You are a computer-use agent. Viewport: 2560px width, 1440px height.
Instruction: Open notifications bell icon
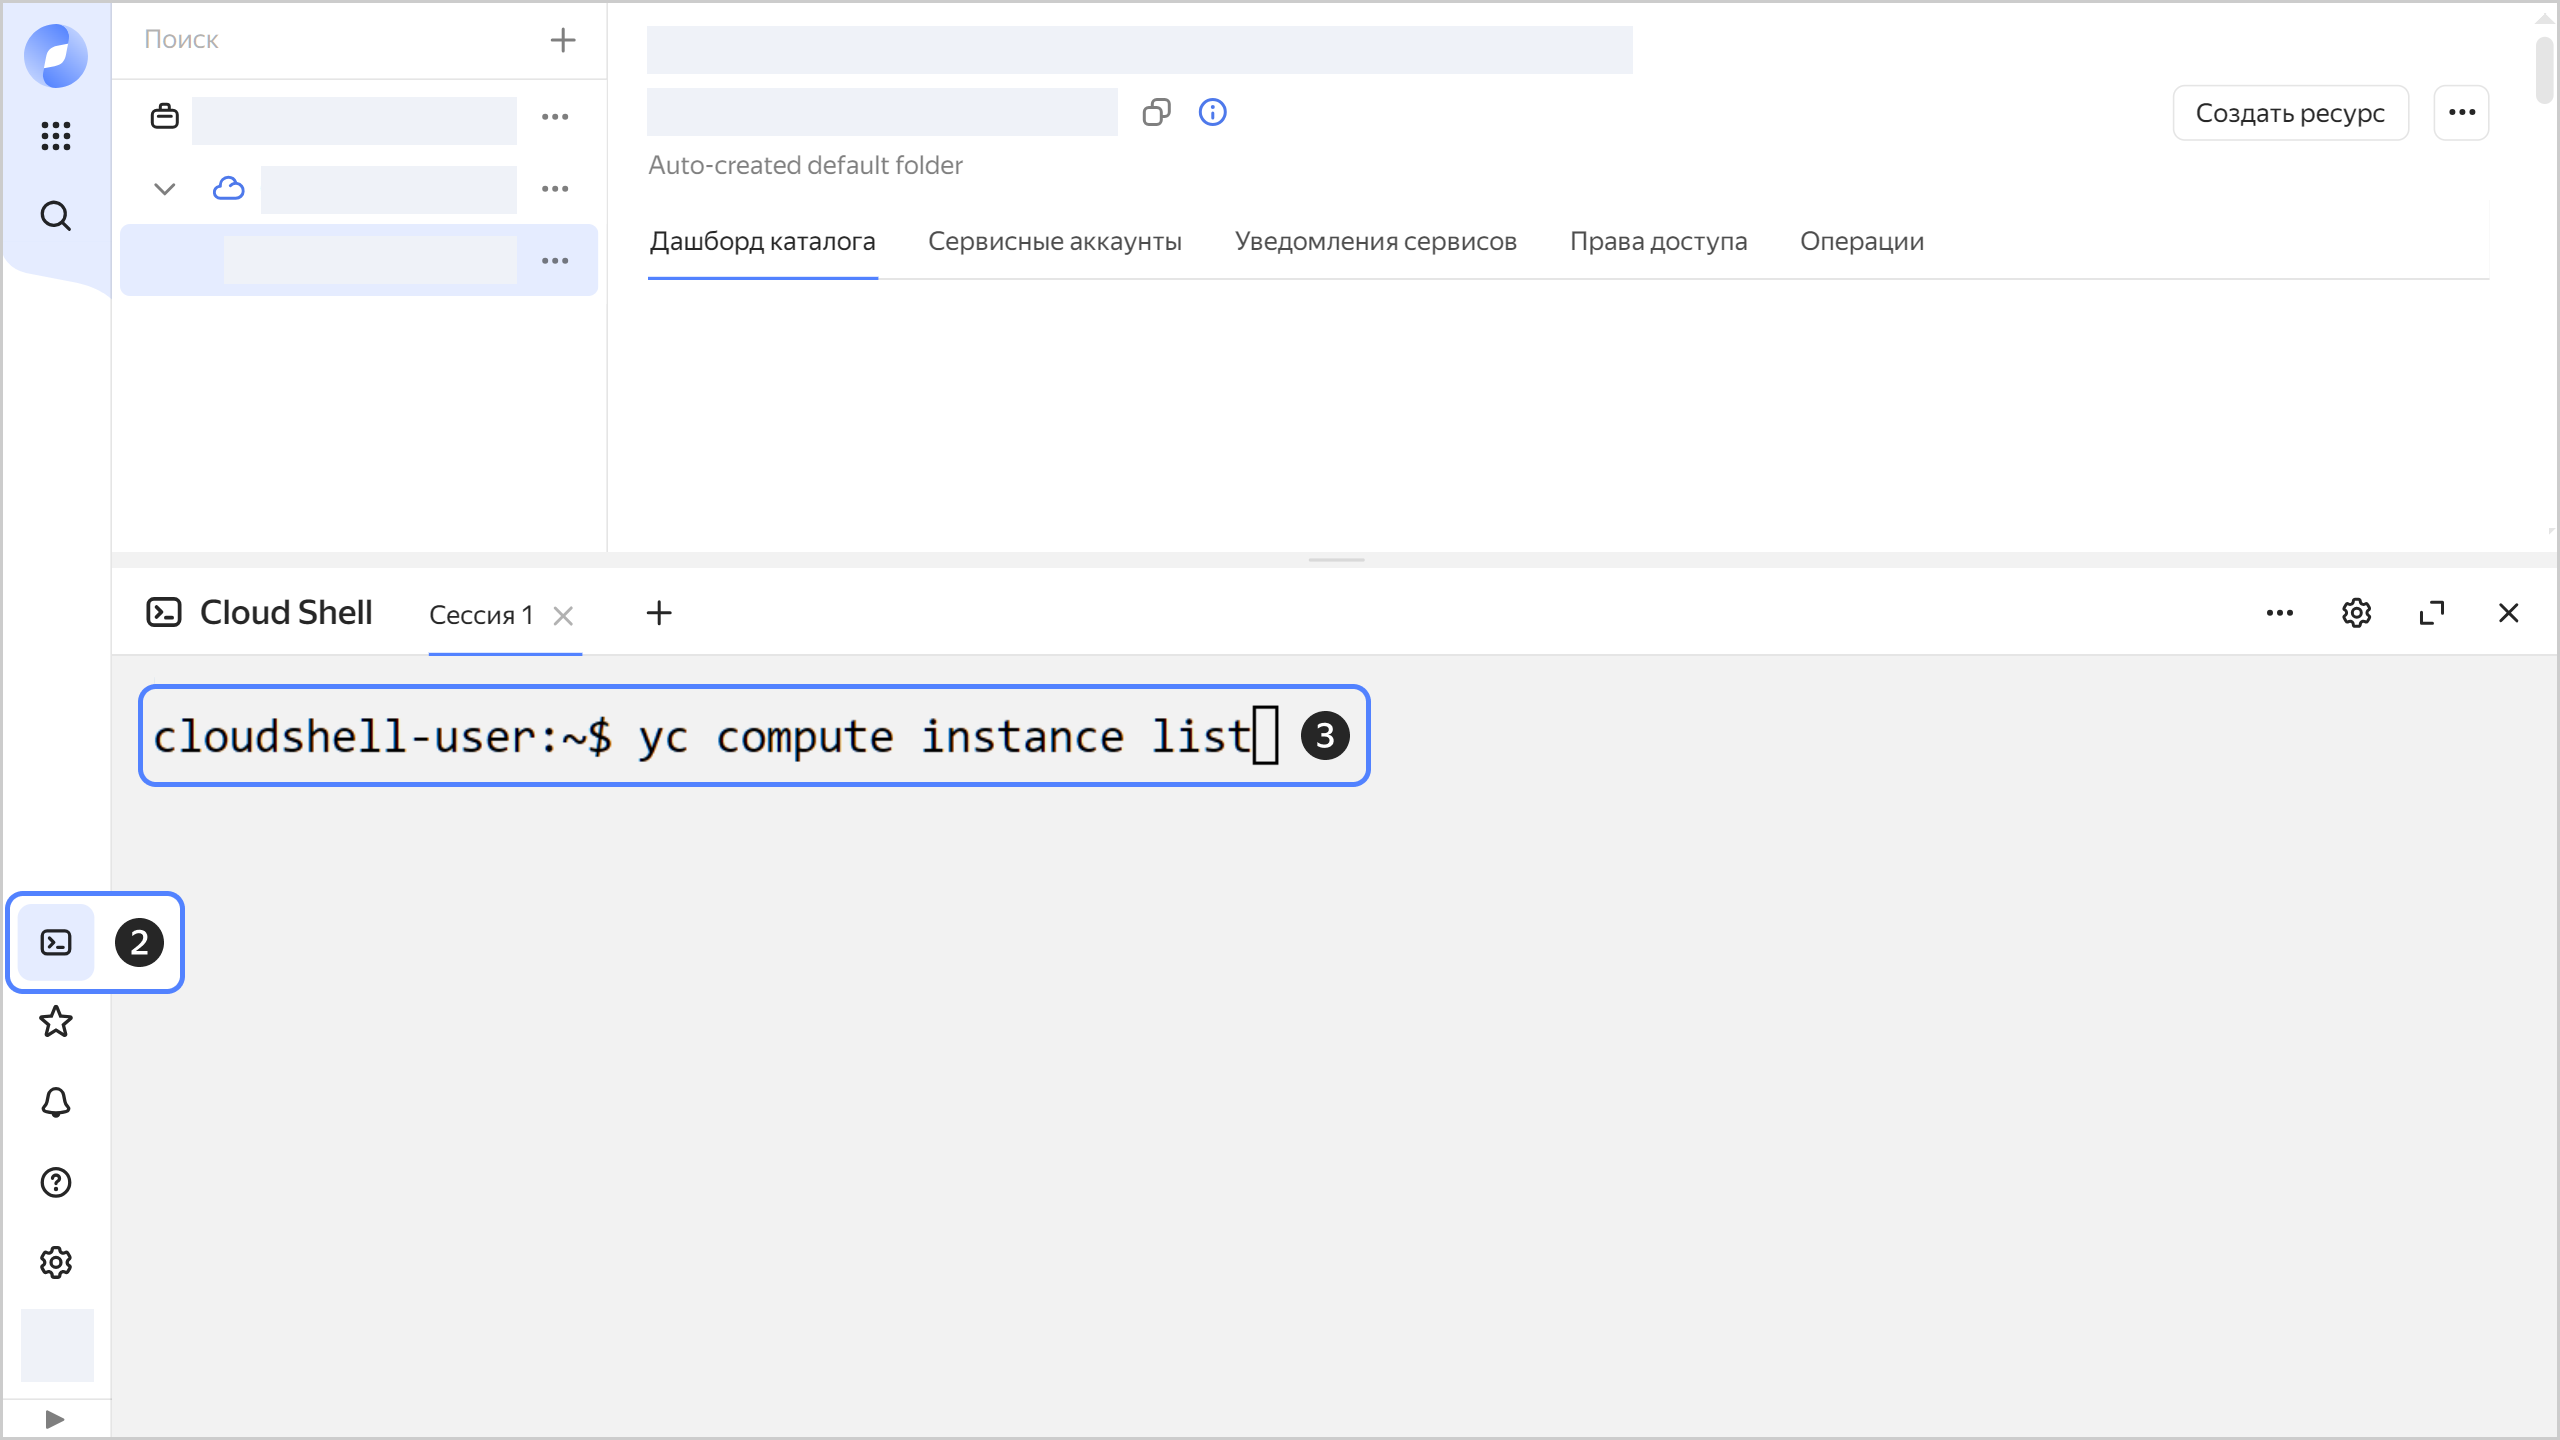coord(56,1102)
